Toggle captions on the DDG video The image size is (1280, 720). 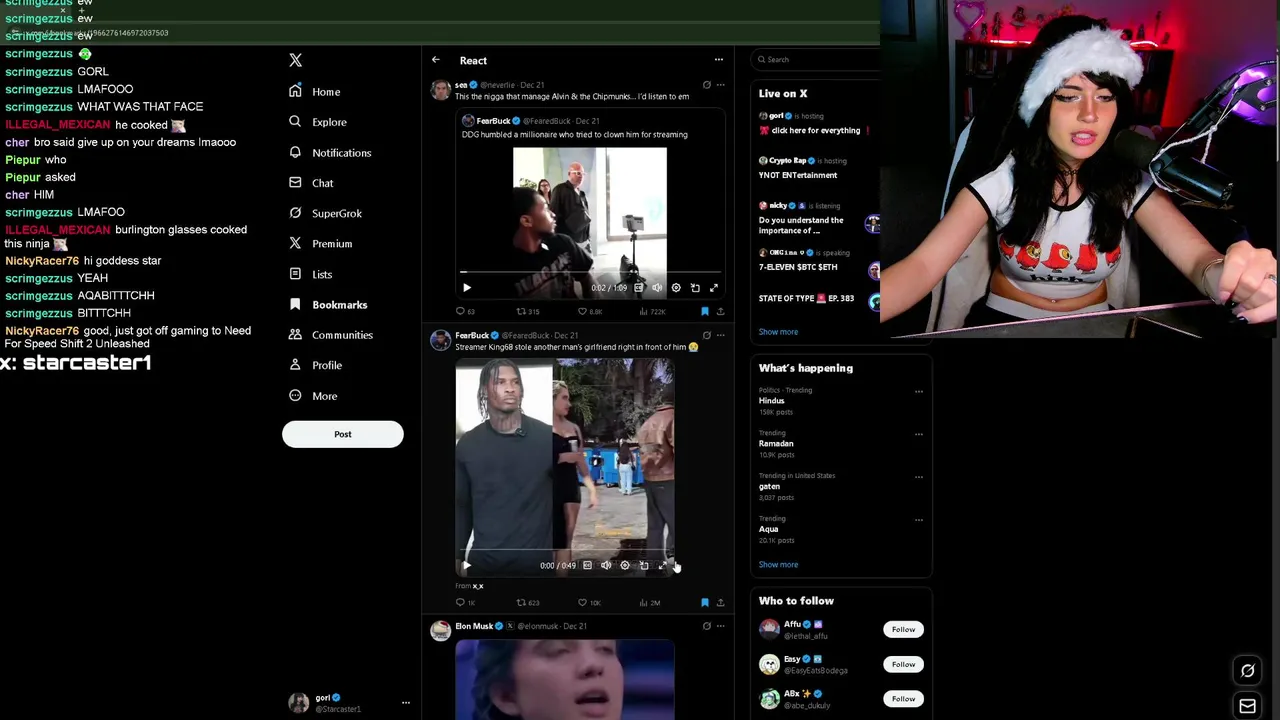click(638, 288)
